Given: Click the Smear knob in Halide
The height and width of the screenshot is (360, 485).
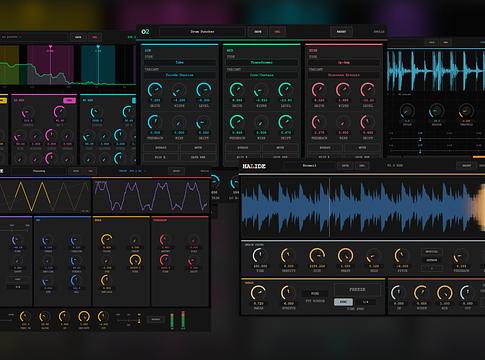Looking at the screenshot, I should pos(258,293).
